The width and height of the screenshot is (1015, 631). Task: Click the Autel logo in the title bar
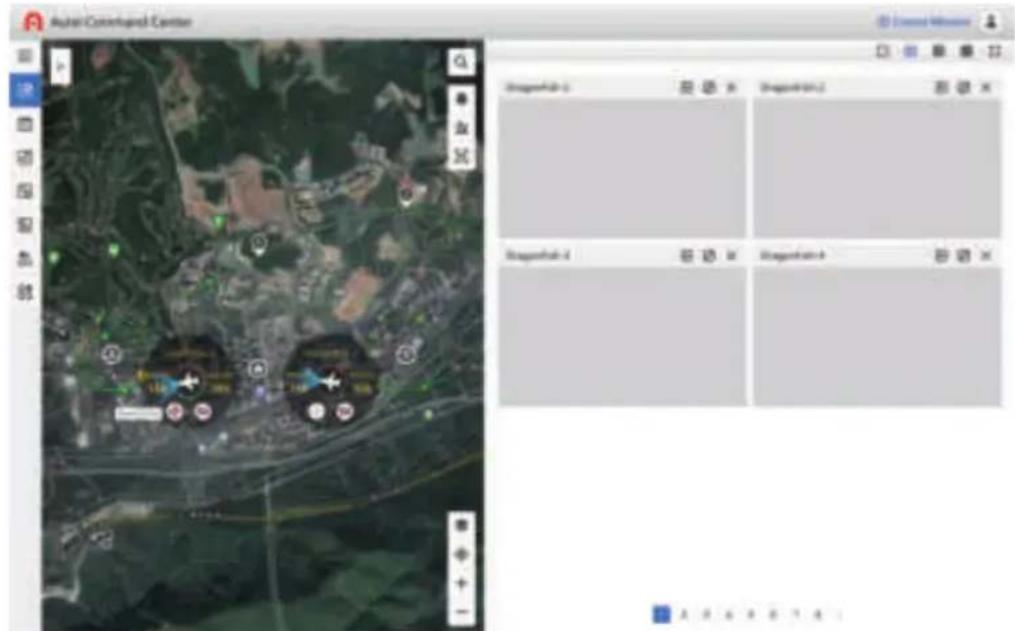[32, 21]
